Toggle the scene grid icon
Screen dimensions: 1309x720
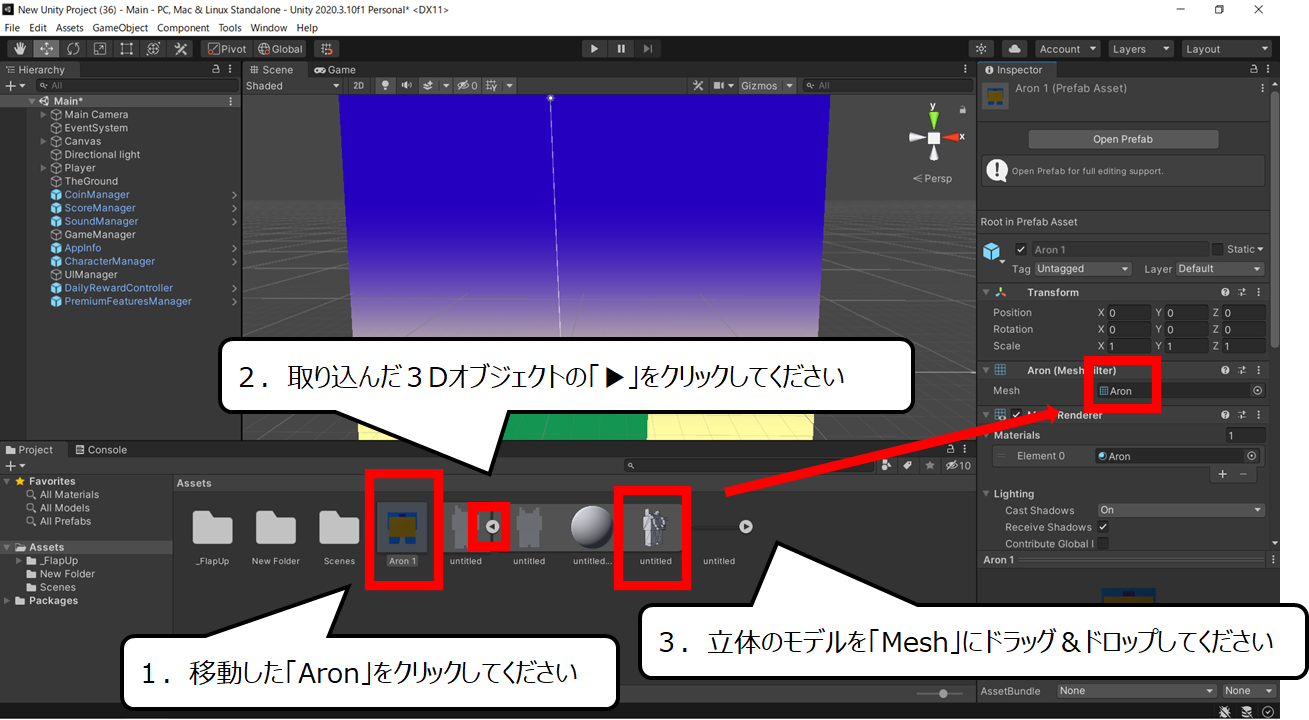(491, 86)
